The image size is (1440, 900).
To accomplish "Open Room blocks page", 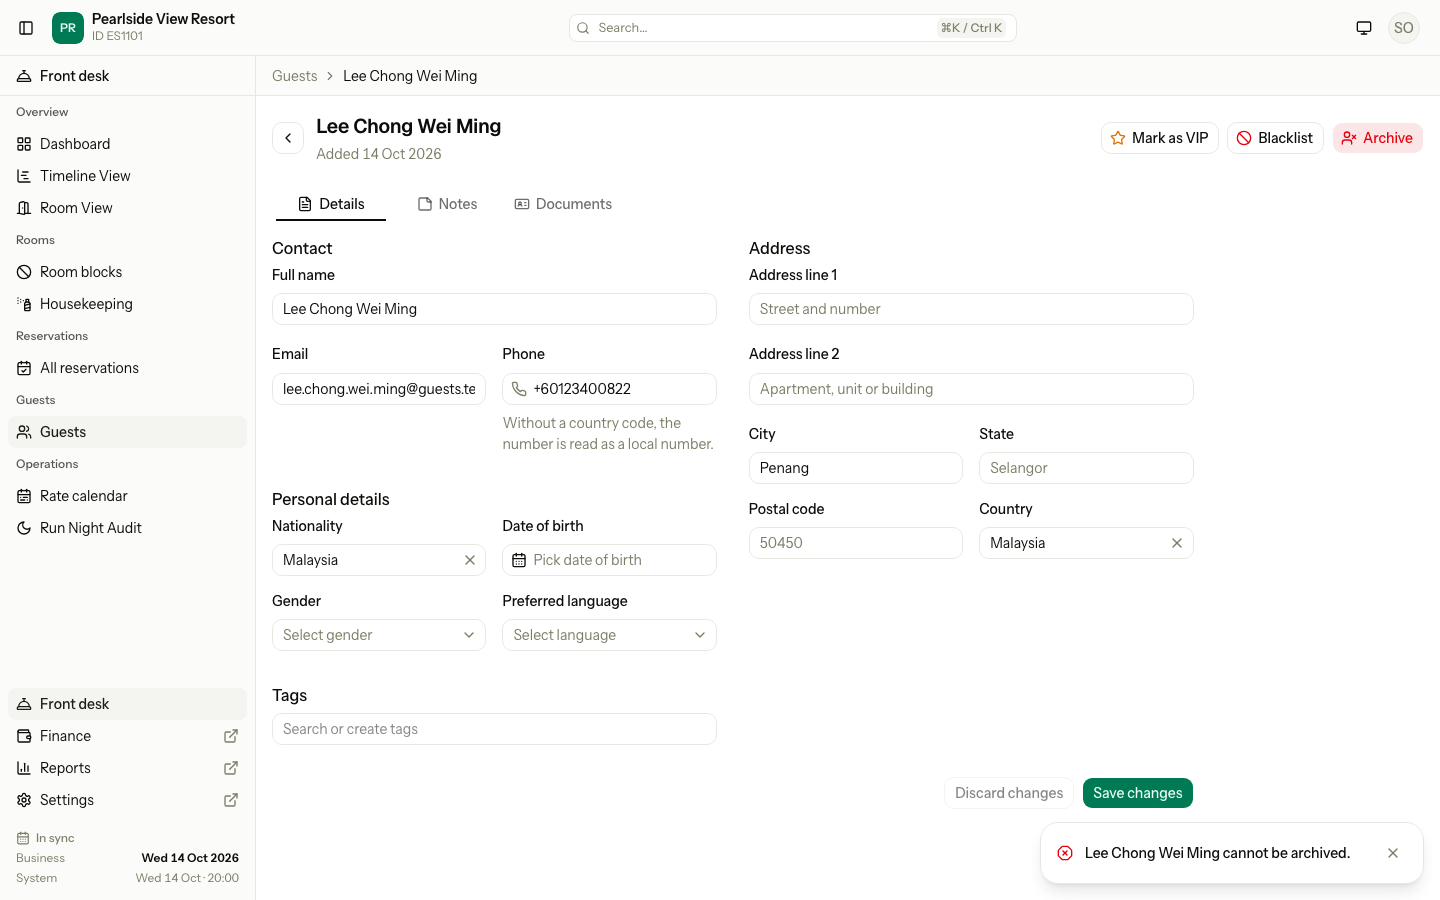I will pyautogui.click(x=127, y=272).
